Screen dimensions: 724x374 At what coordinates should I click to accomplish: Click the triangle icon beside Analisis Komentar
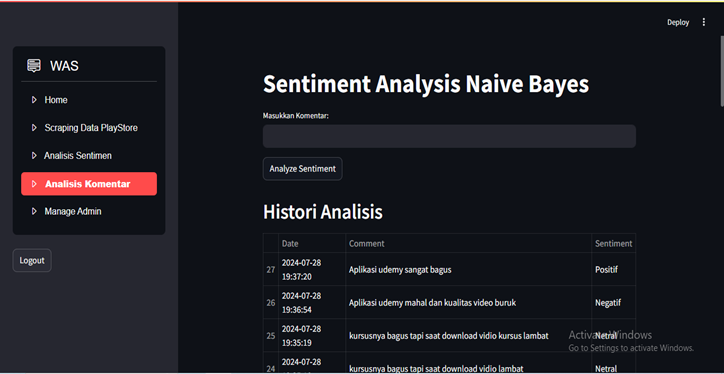tap(34, 184)
